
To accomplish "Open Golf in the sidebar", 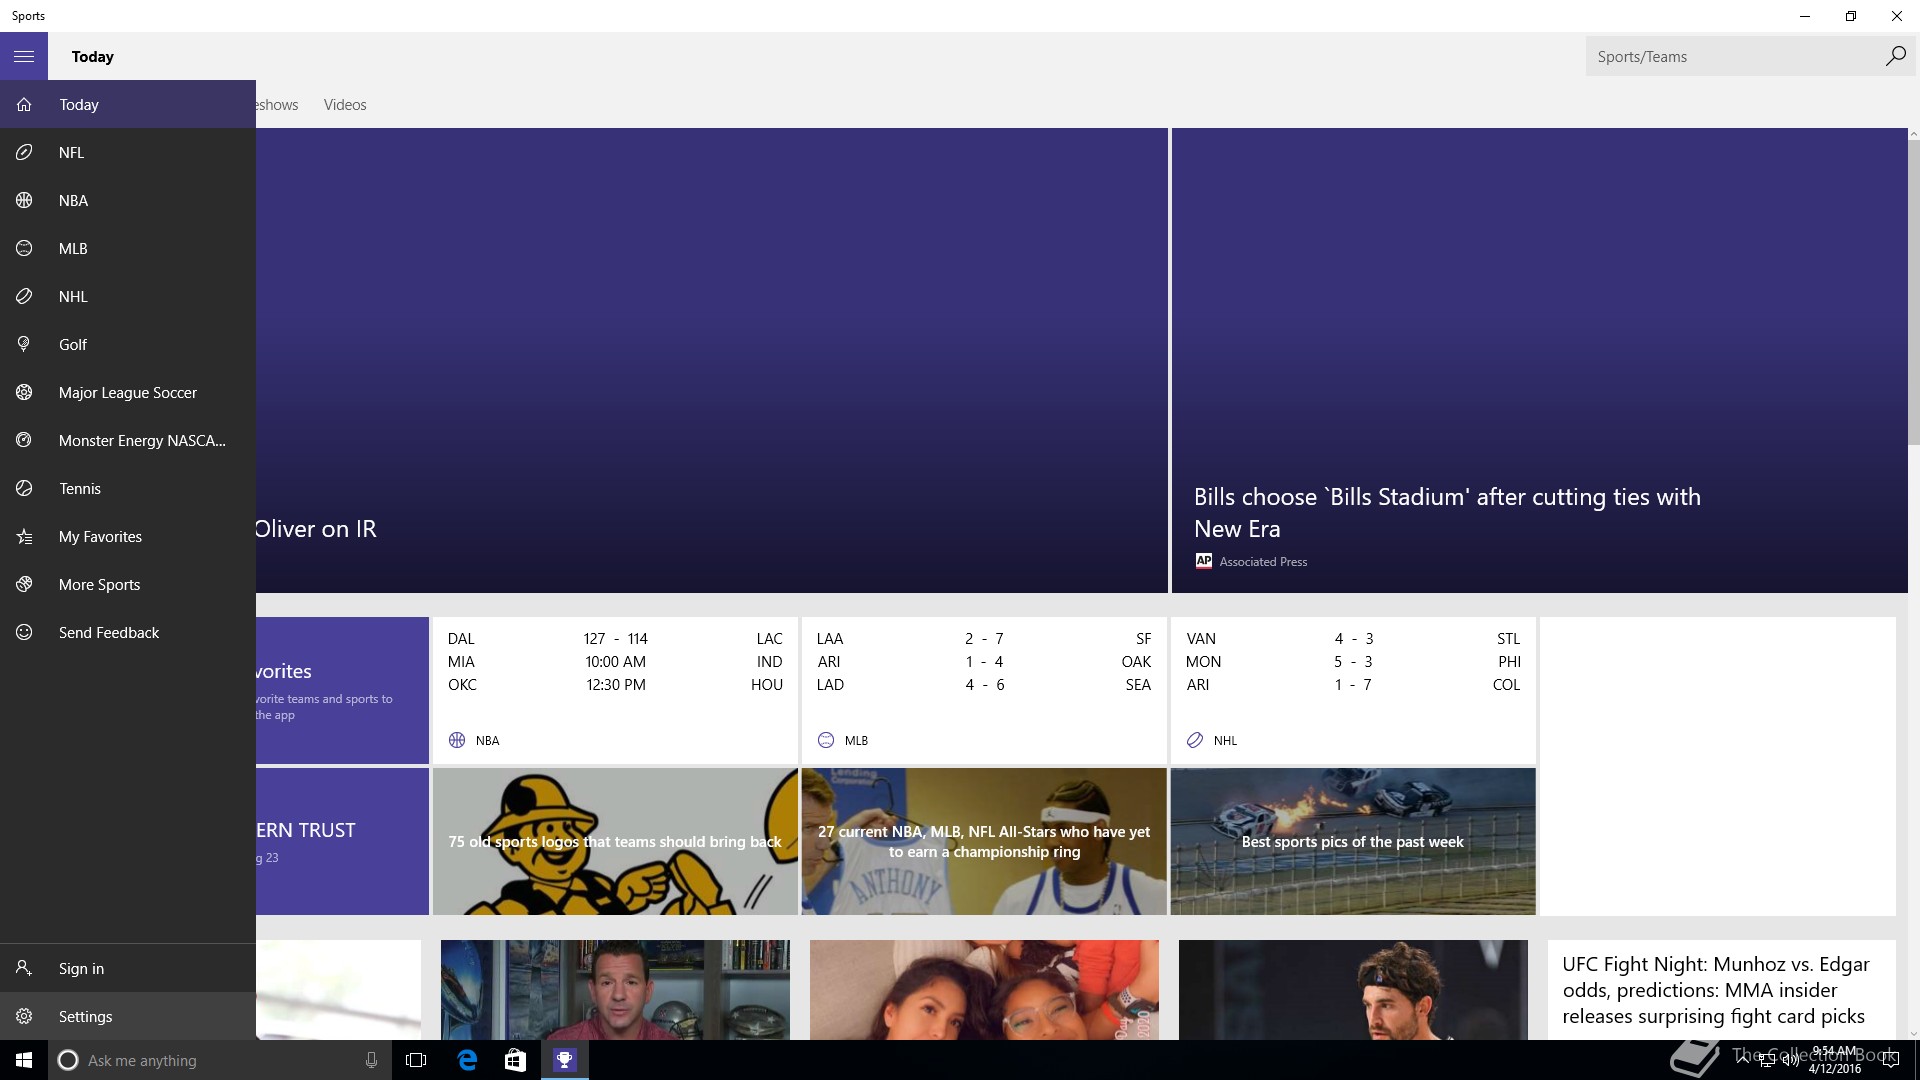I will tap(128, 344).
